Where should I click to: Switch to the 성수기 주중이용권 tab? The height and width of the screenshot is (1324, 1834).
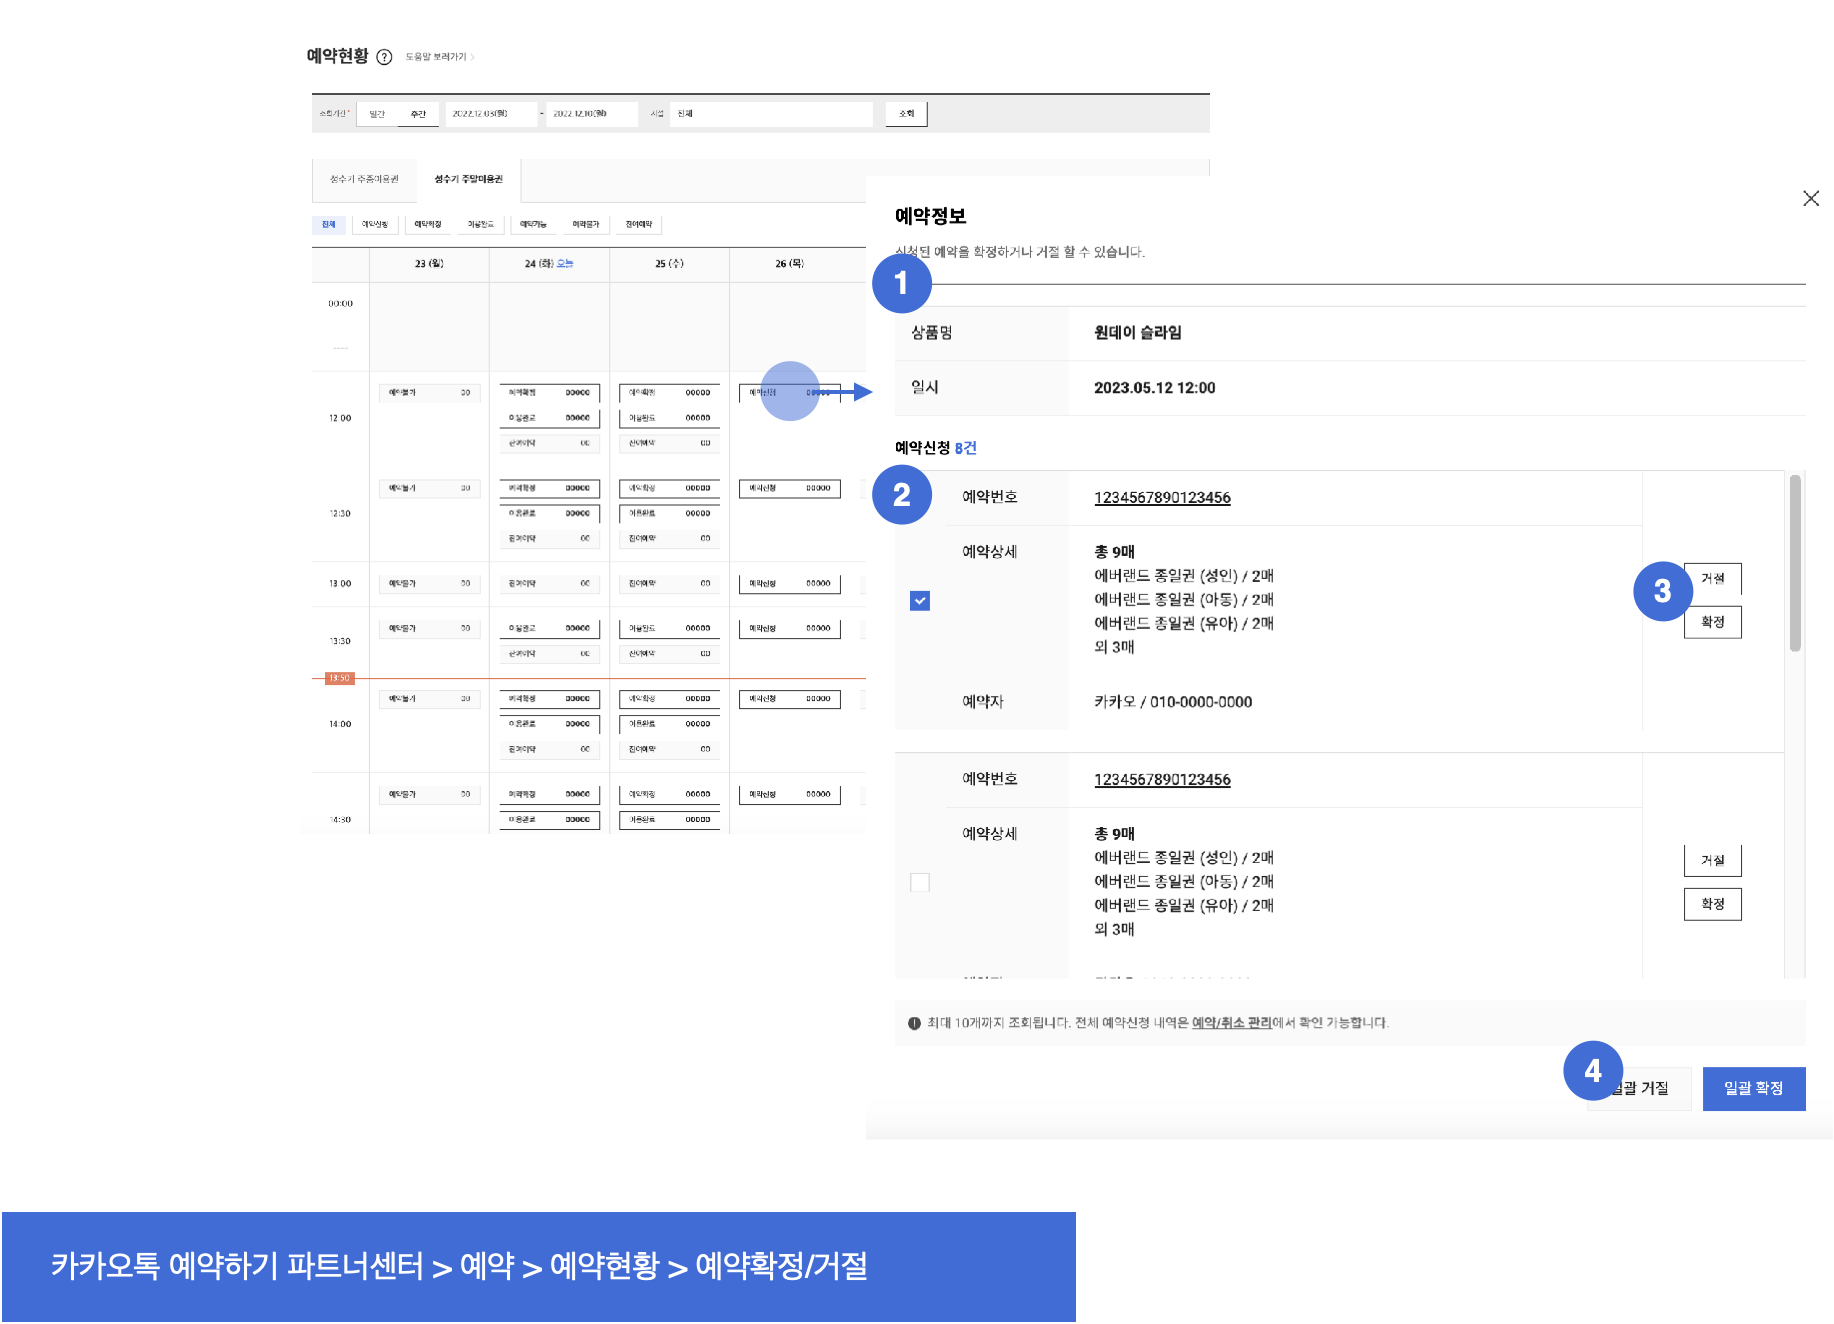tap(365, 179)
